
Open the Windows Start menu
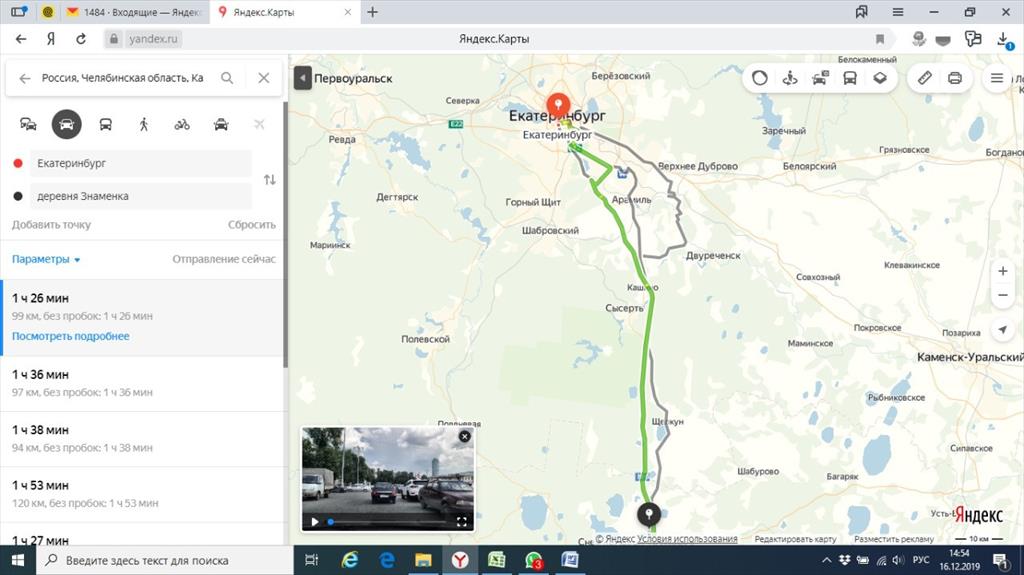click(x=18, y=560)
